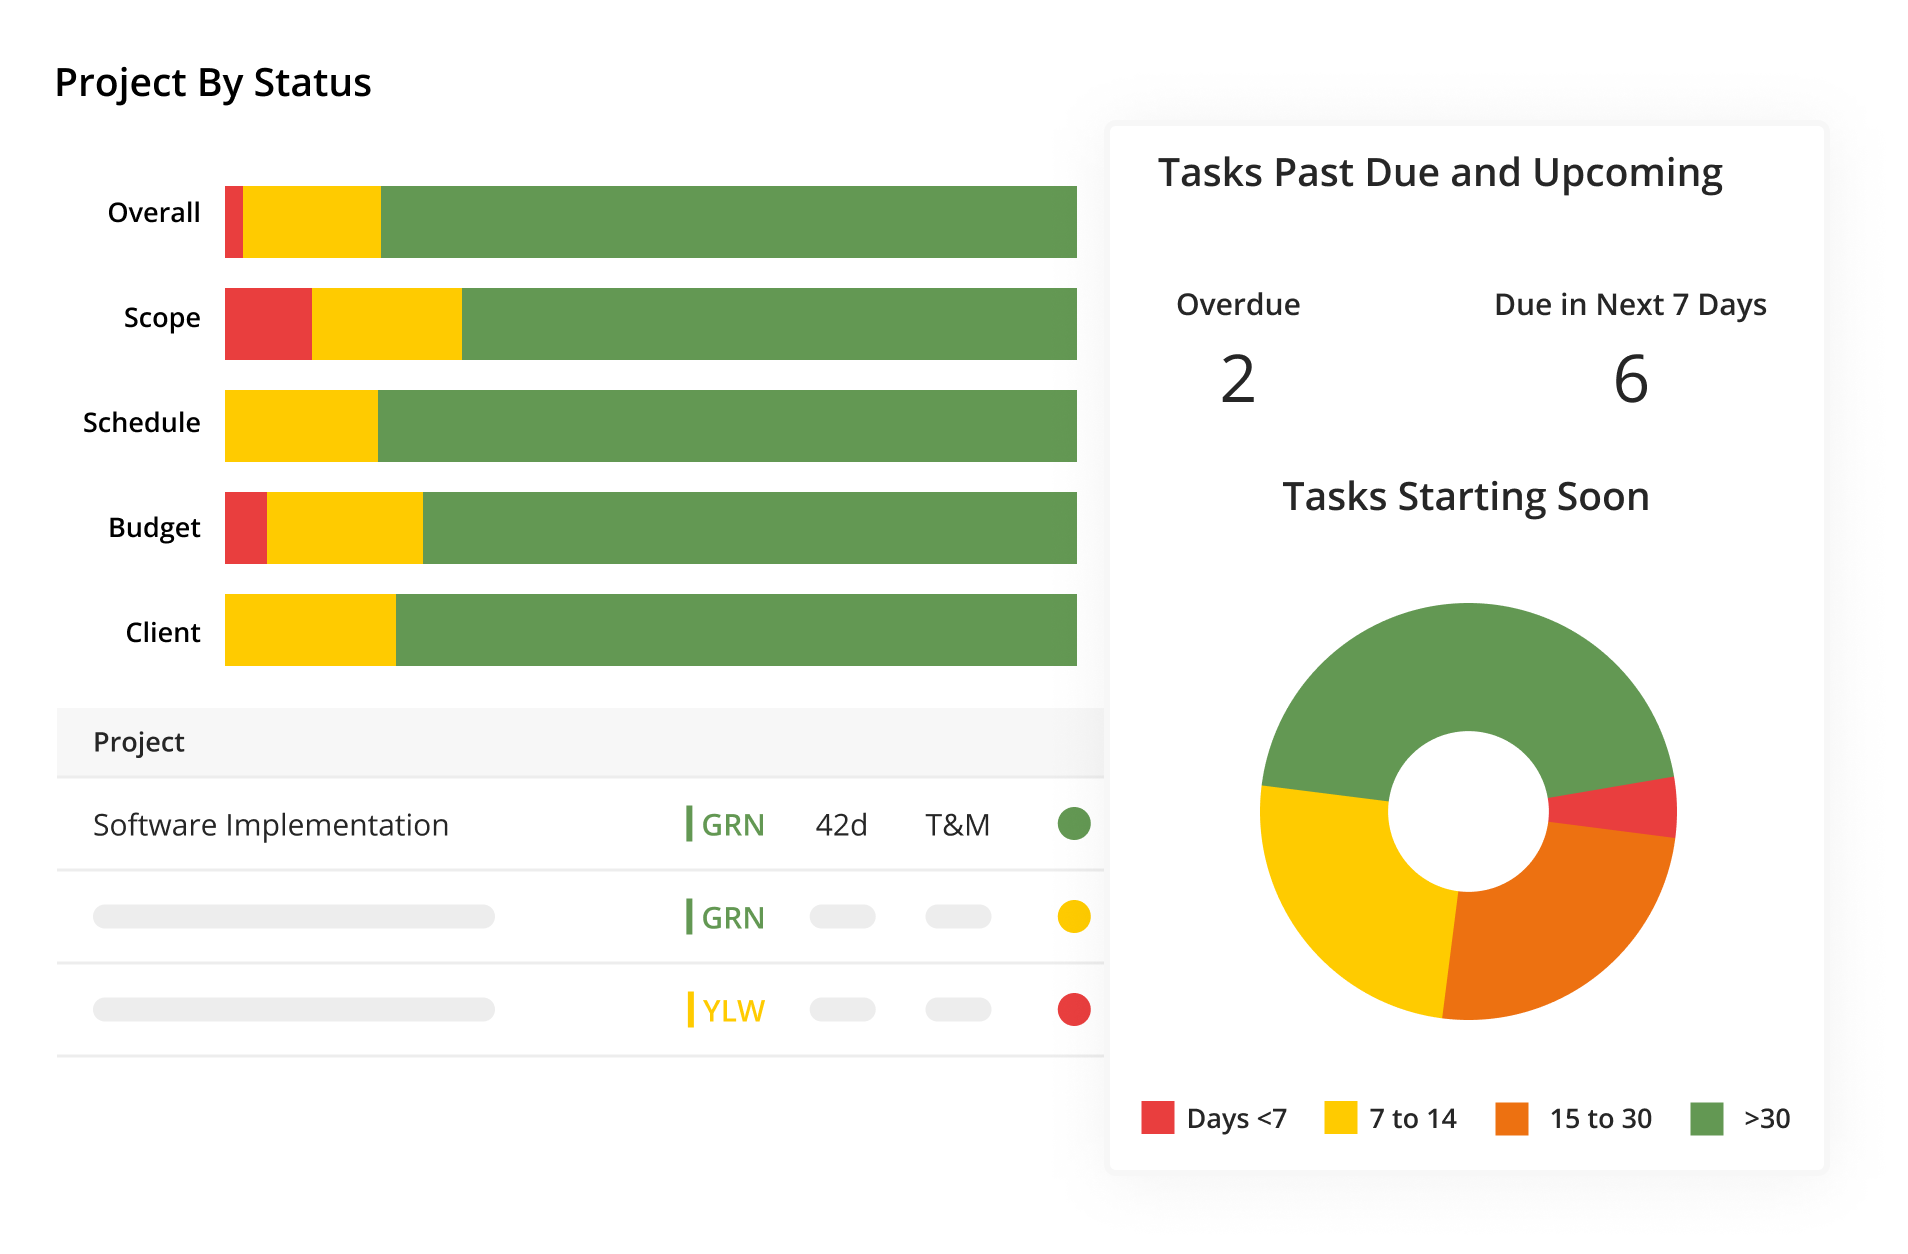
Task: Select green segment of the Overall bar
Action: [729, 222]
